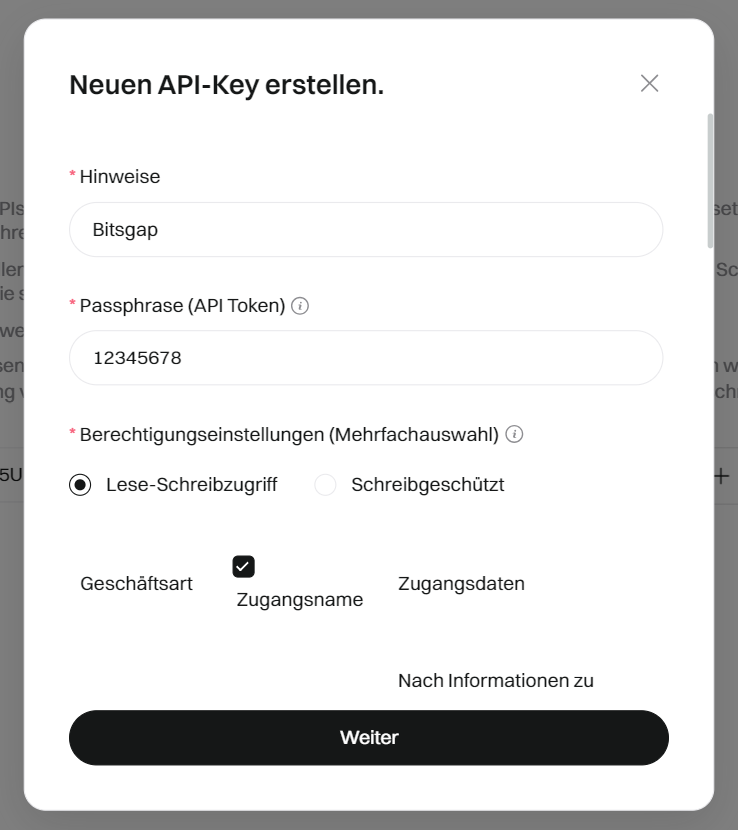Click the Passphrase field showing 12345678
Screen dimensions: 738x830
(365, 358)
